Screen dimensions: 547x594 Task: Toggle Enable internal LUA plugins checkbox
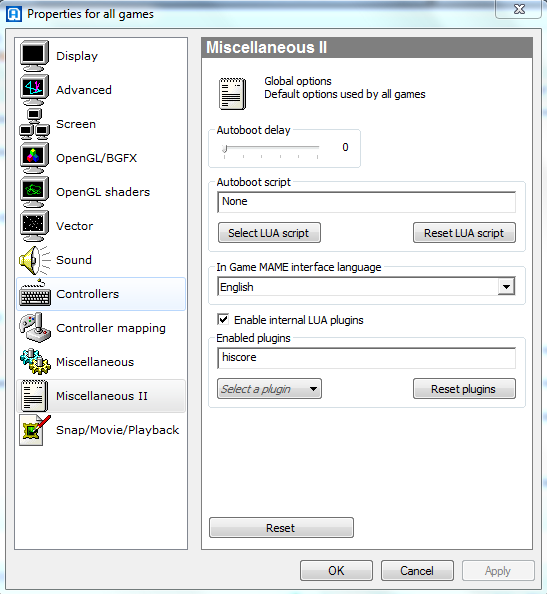pos(223,319)
